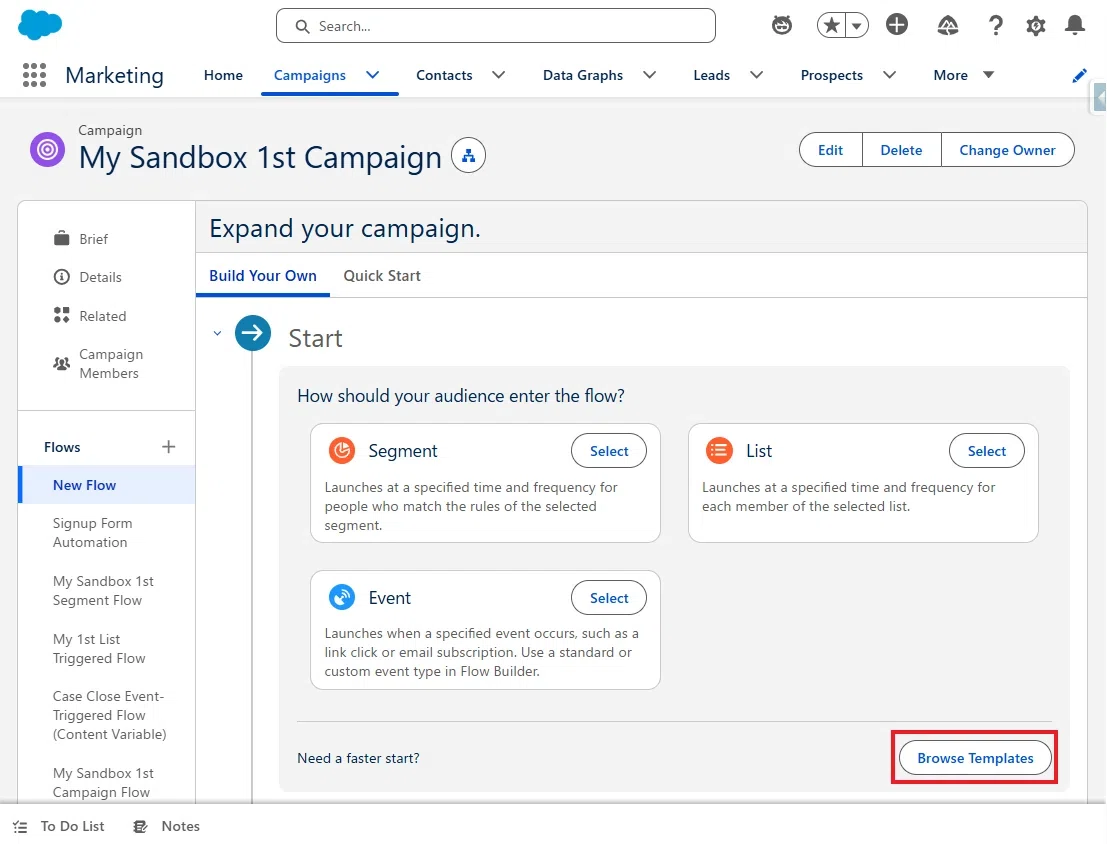
Task: Add a flow with the plus icon
Action: coord(168,446)
